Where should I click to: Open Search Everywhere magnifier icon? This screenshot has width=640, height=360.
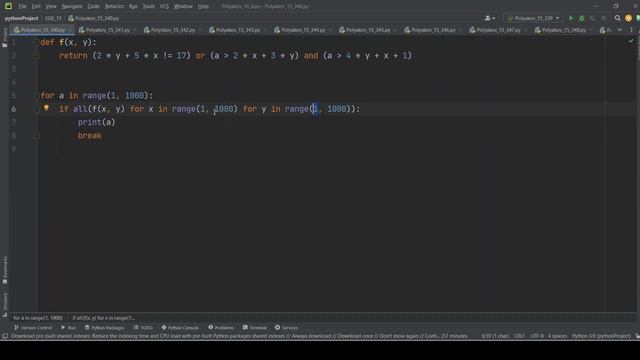[618, 18]
